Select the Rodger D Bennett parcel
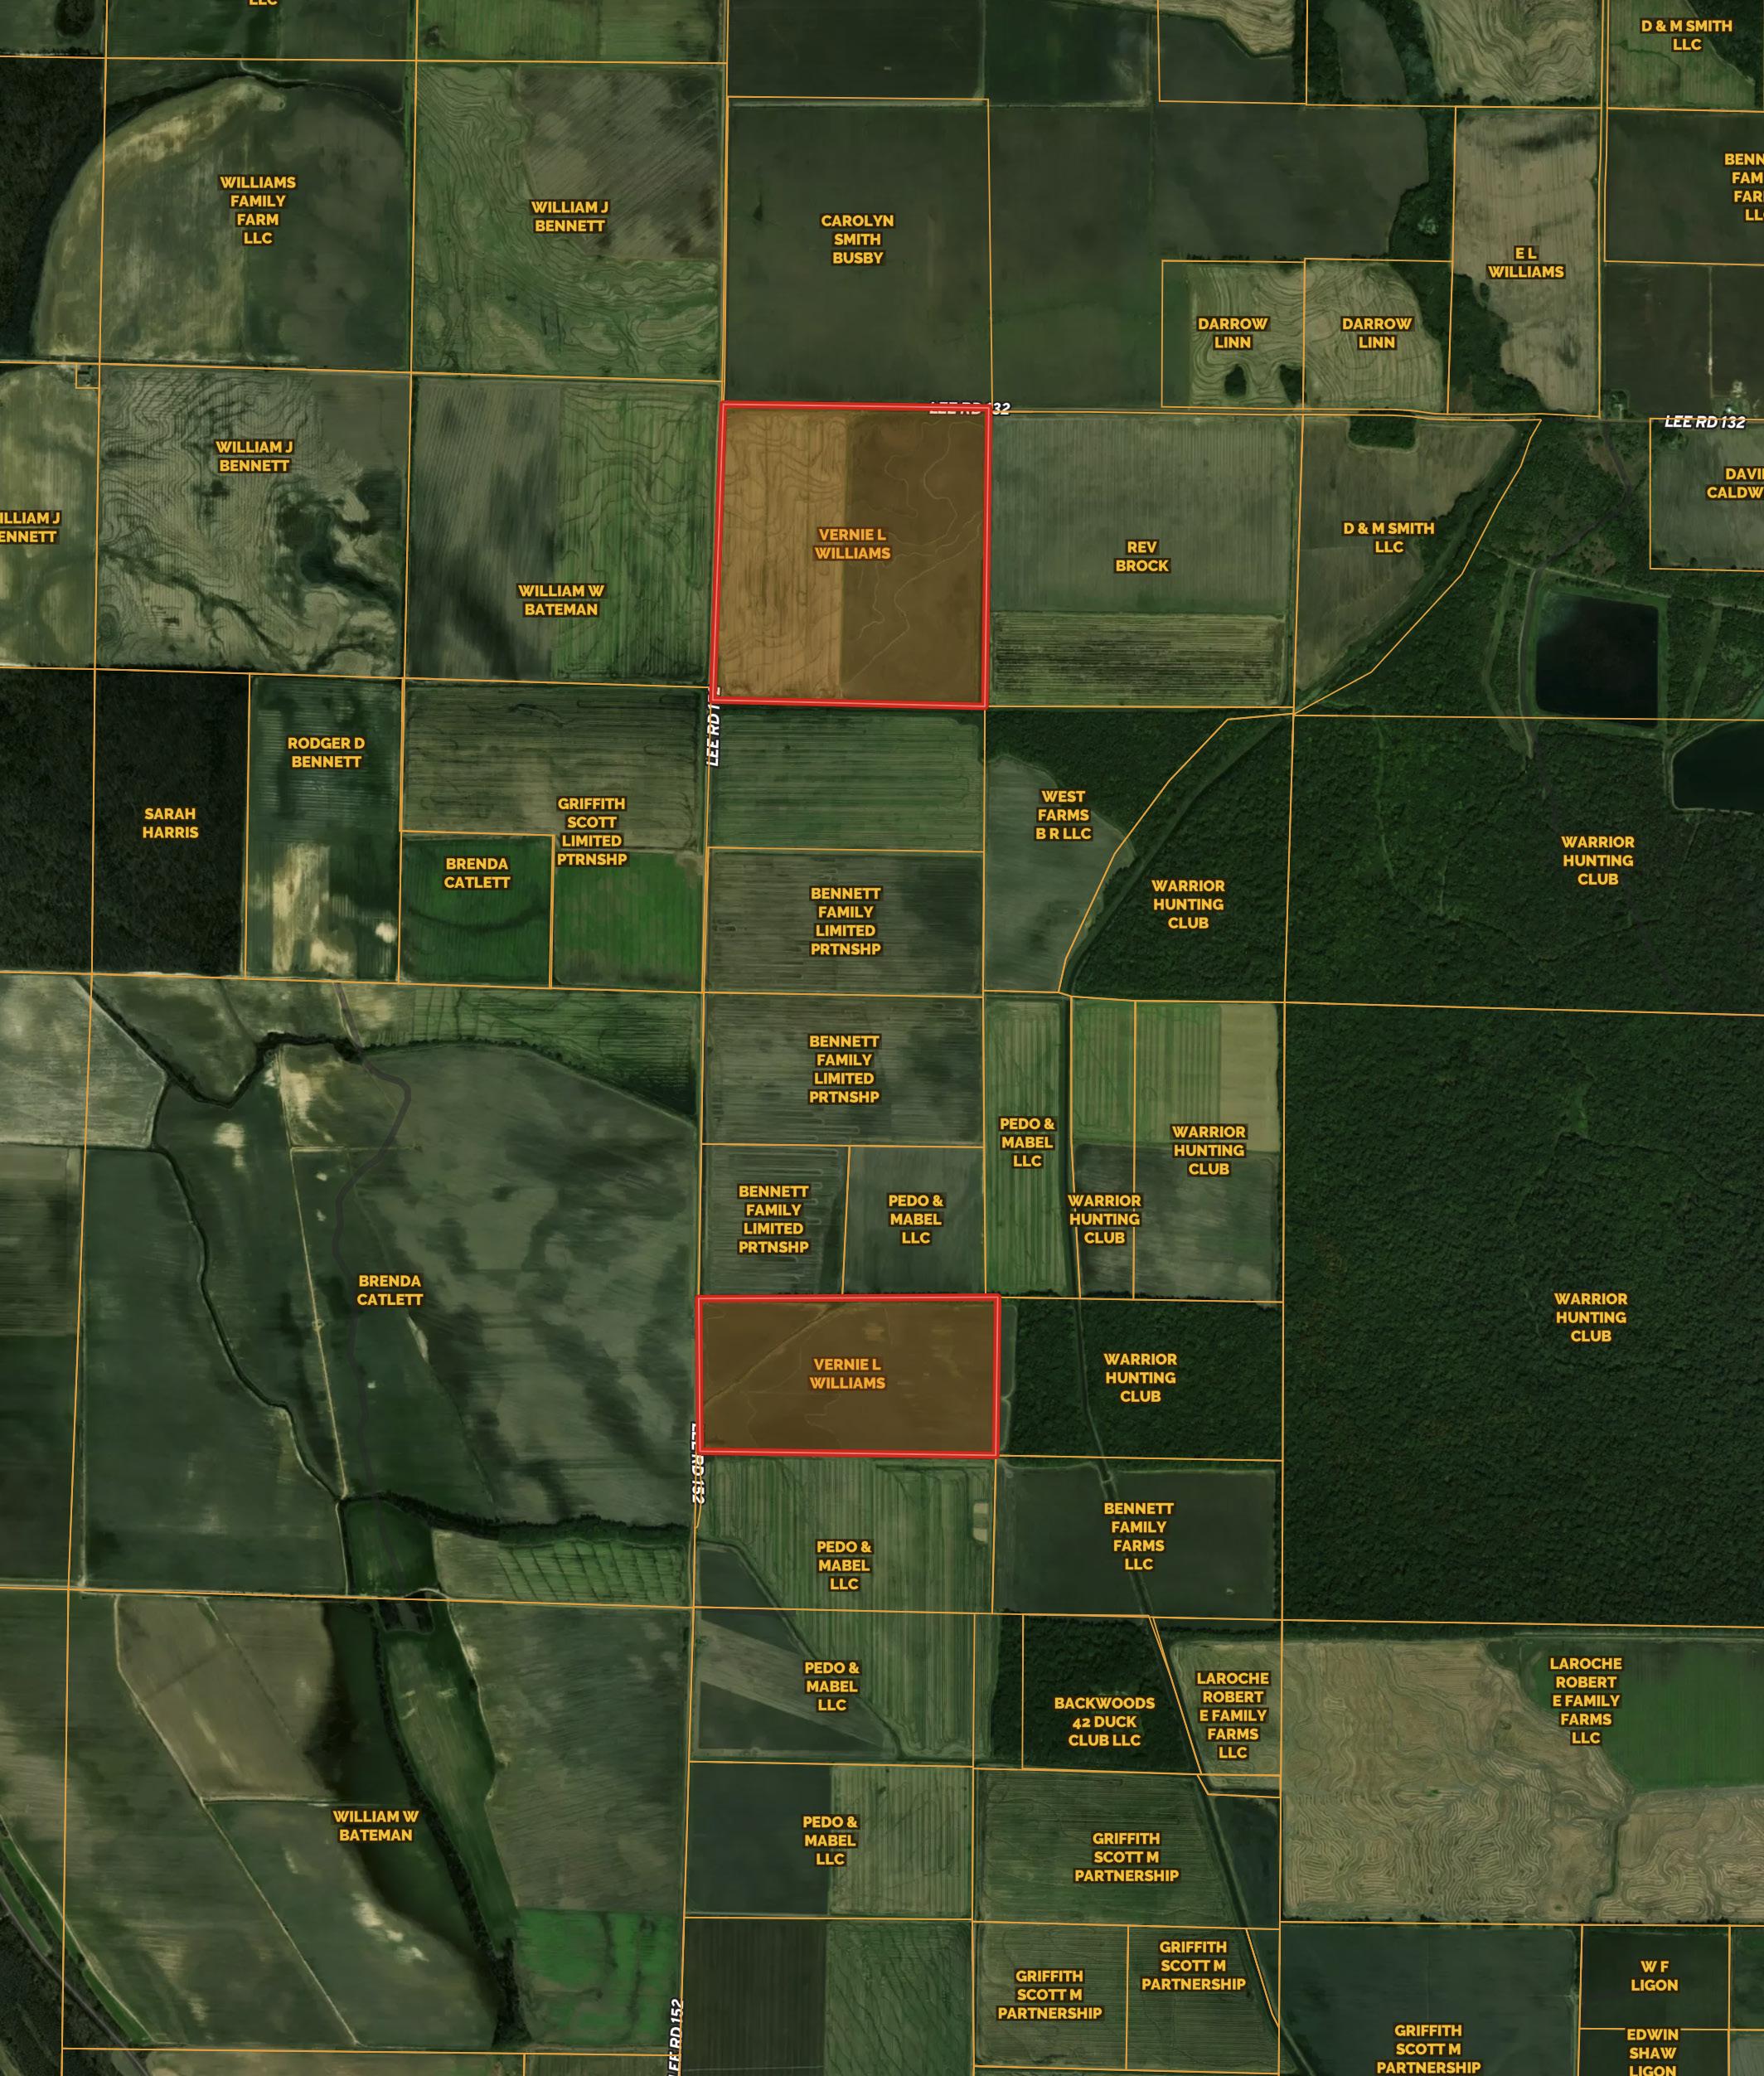 (326, 752)
